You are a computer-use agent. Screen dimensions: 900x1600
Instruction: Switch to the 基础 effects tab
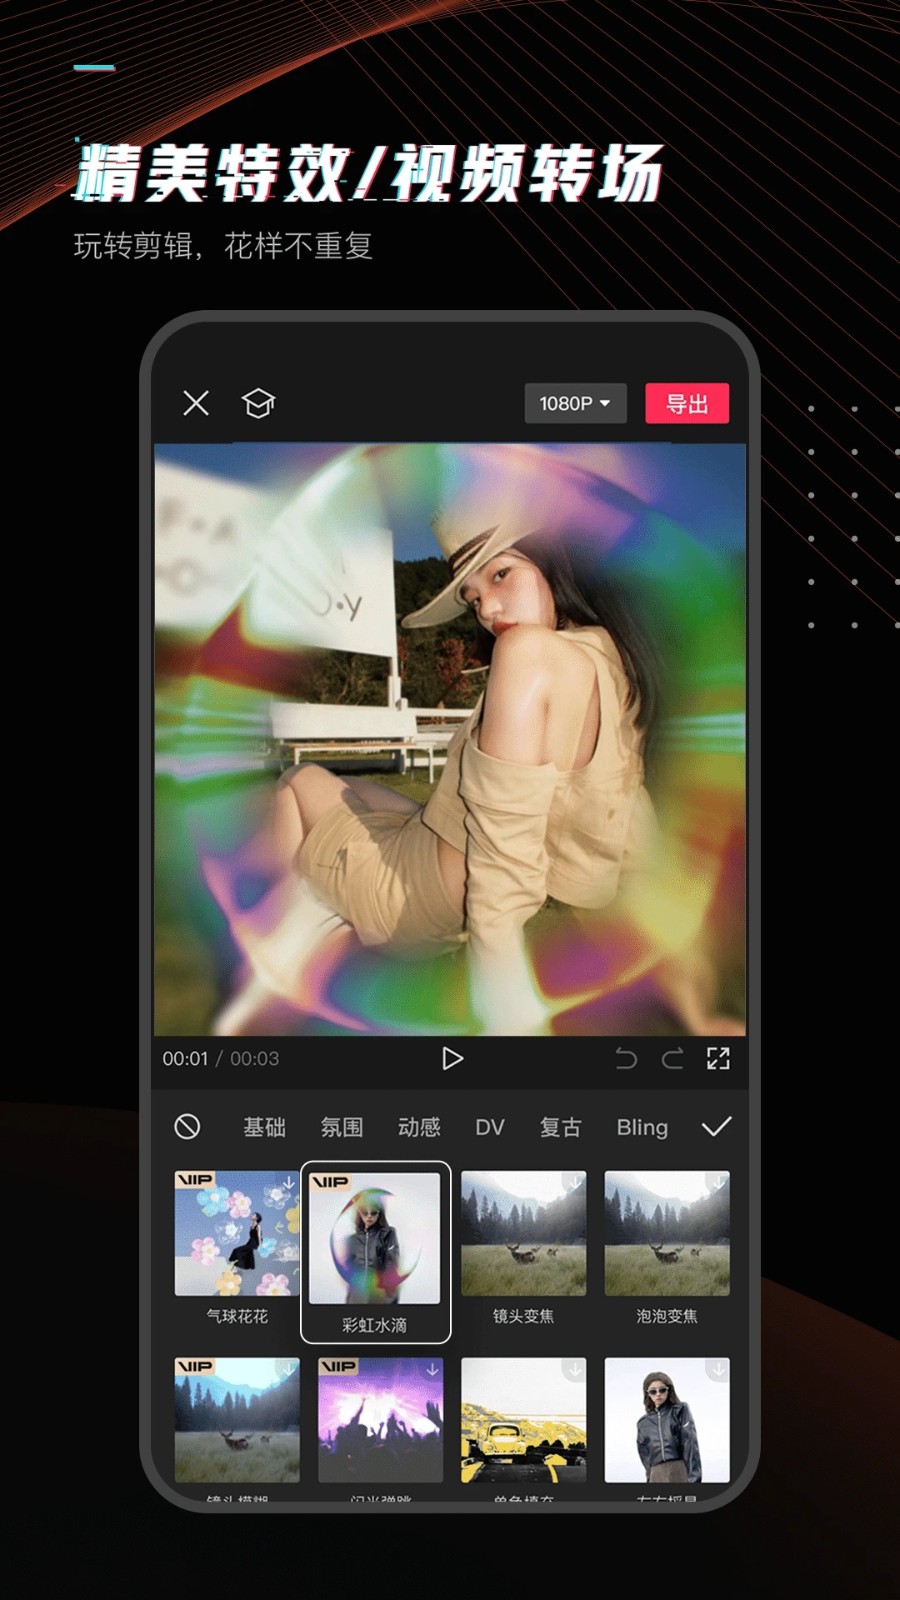(x=264, y=1127)
